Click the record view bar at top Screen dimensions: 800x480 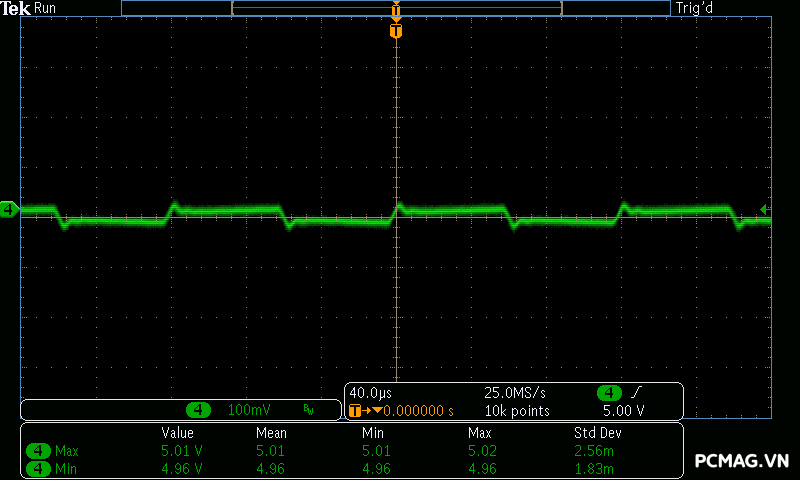click(396, 8)
